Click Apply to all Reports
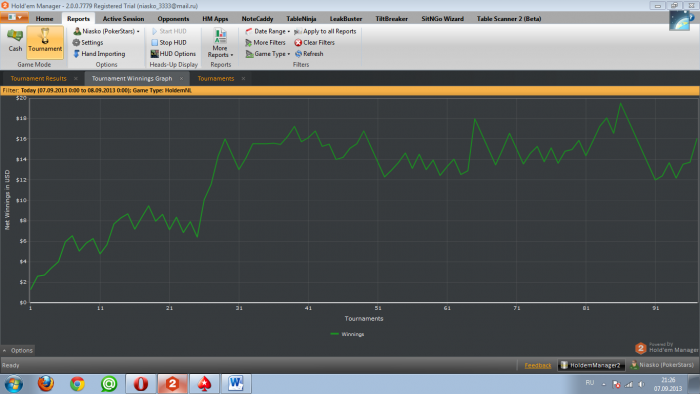This screenshot has height=394, width=700. 325,31
